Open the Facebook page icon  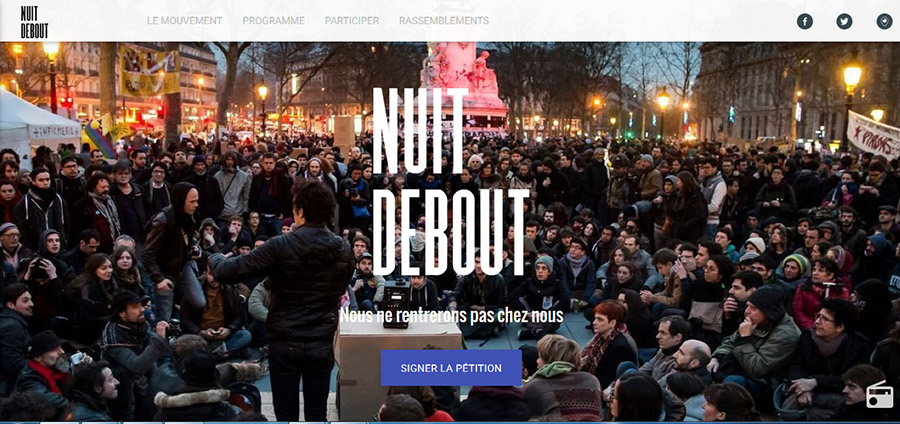[805, 22]
